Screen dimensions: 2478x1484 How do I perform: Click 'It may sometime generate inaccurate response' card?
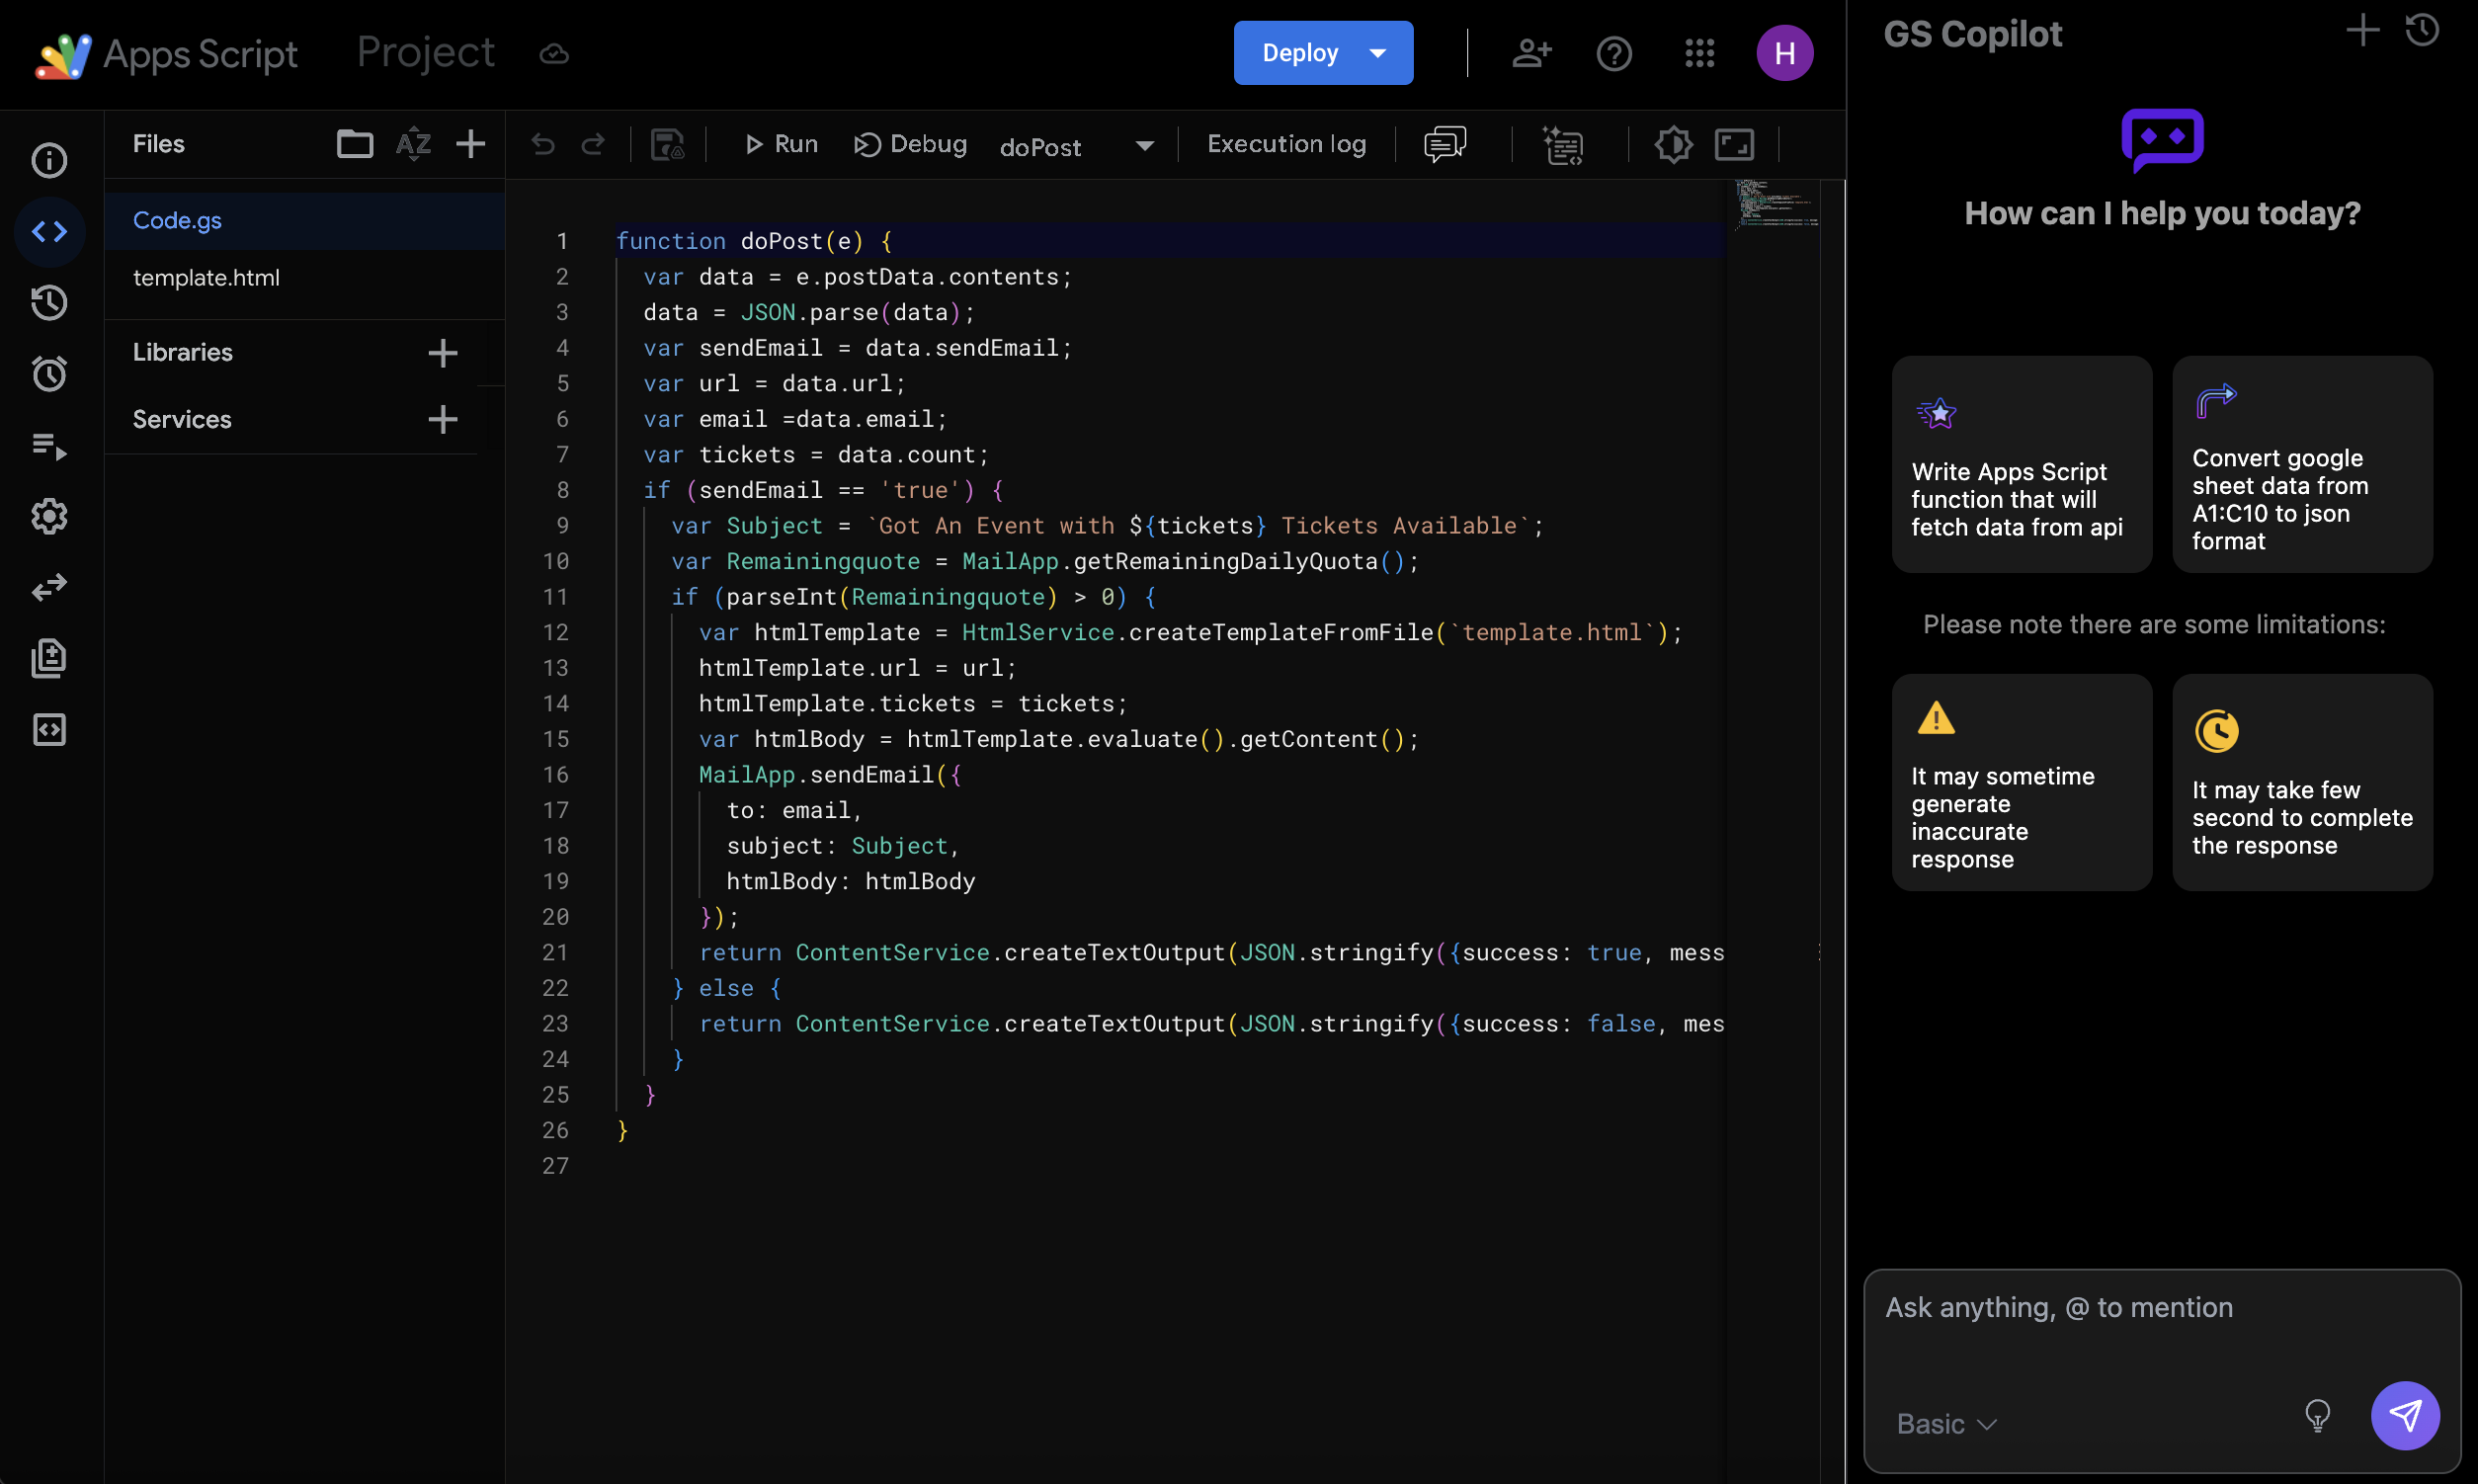(2021, 782)
